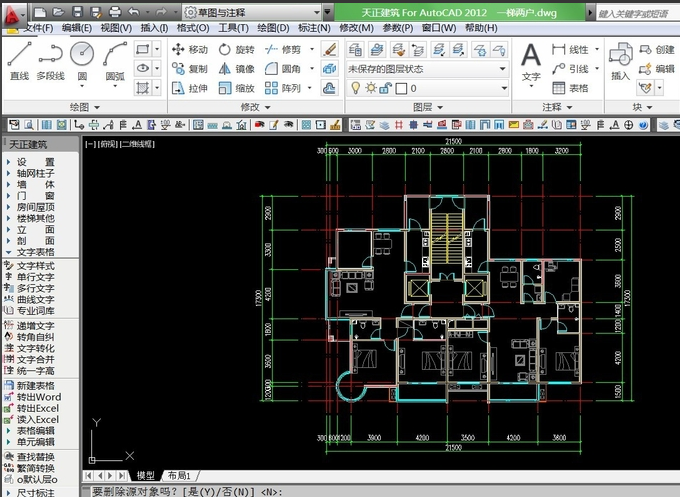Click the 镜像 mirror tool
The width and height of the screenshot is (680, 497).
(x=236, y=69)
